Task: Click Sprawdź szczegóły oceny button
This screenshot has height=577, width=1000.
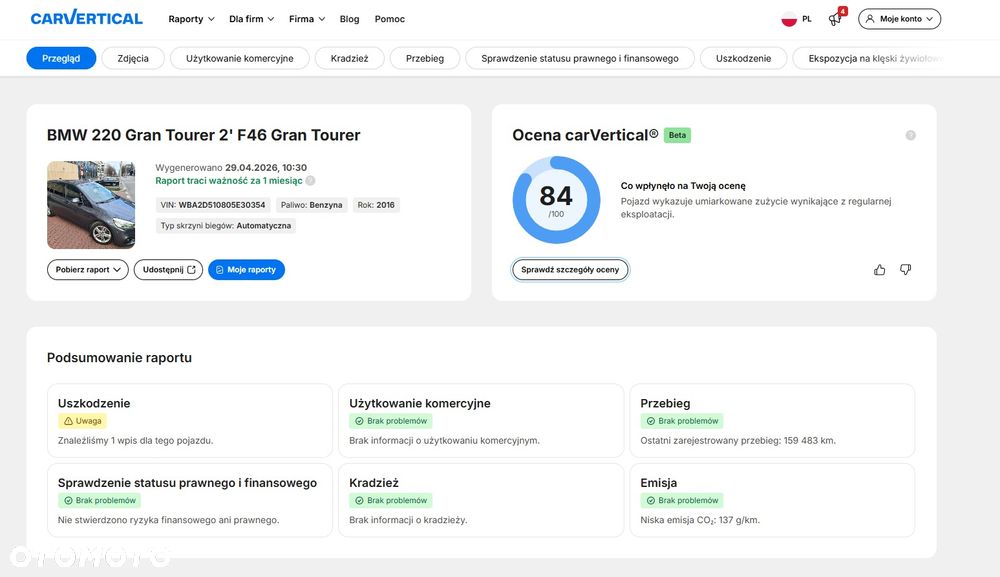Action: [570, 270]
